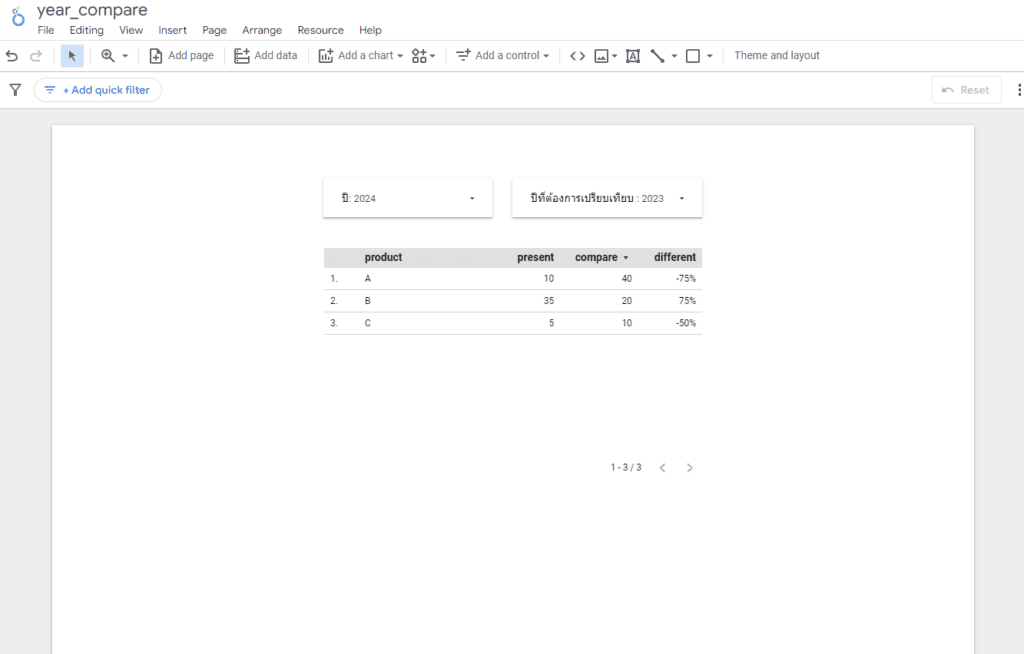Screen dimensions: 1024x654
Task: Open the three-dot more options menu
Action: coord(1018,90)
